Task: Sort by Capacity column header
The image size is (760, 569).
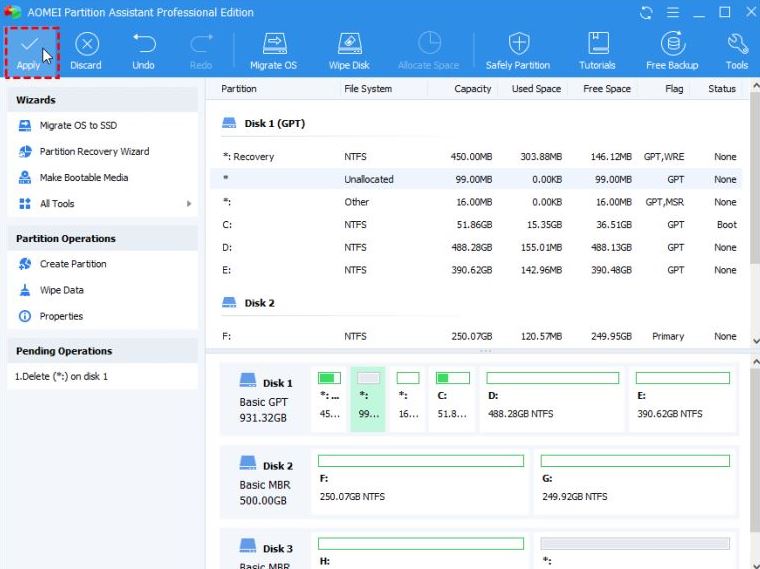Action: (x=473, y=89)
